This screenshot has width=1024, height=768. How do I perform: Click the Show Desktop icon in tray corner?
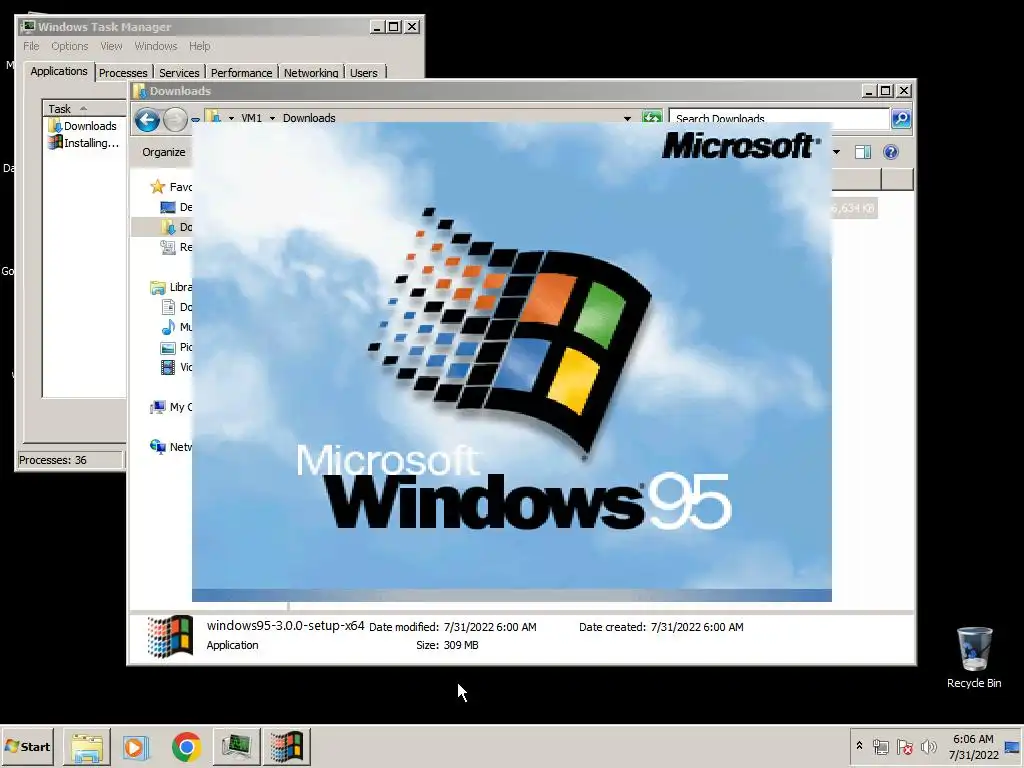tap(1012, 746)
